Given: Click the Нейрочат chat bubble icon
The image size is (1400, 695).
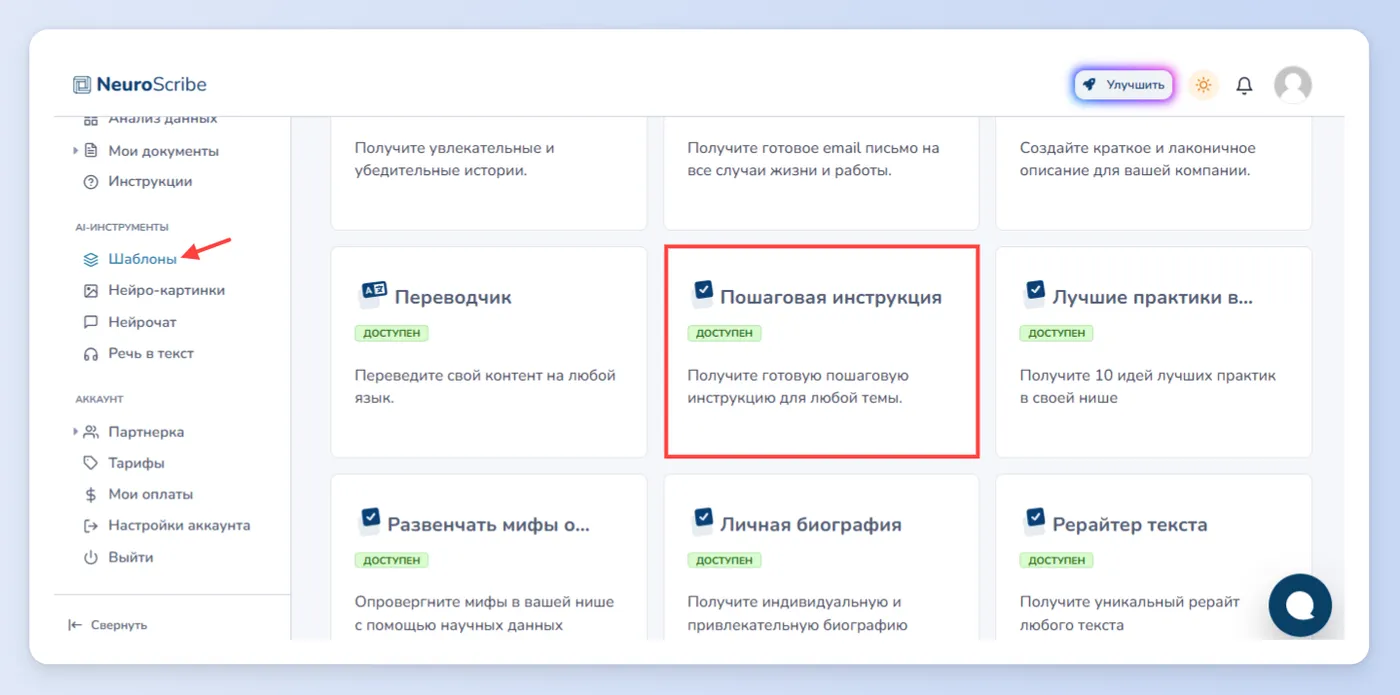Looking at the screenshot, I should click(x=91, y=322).
